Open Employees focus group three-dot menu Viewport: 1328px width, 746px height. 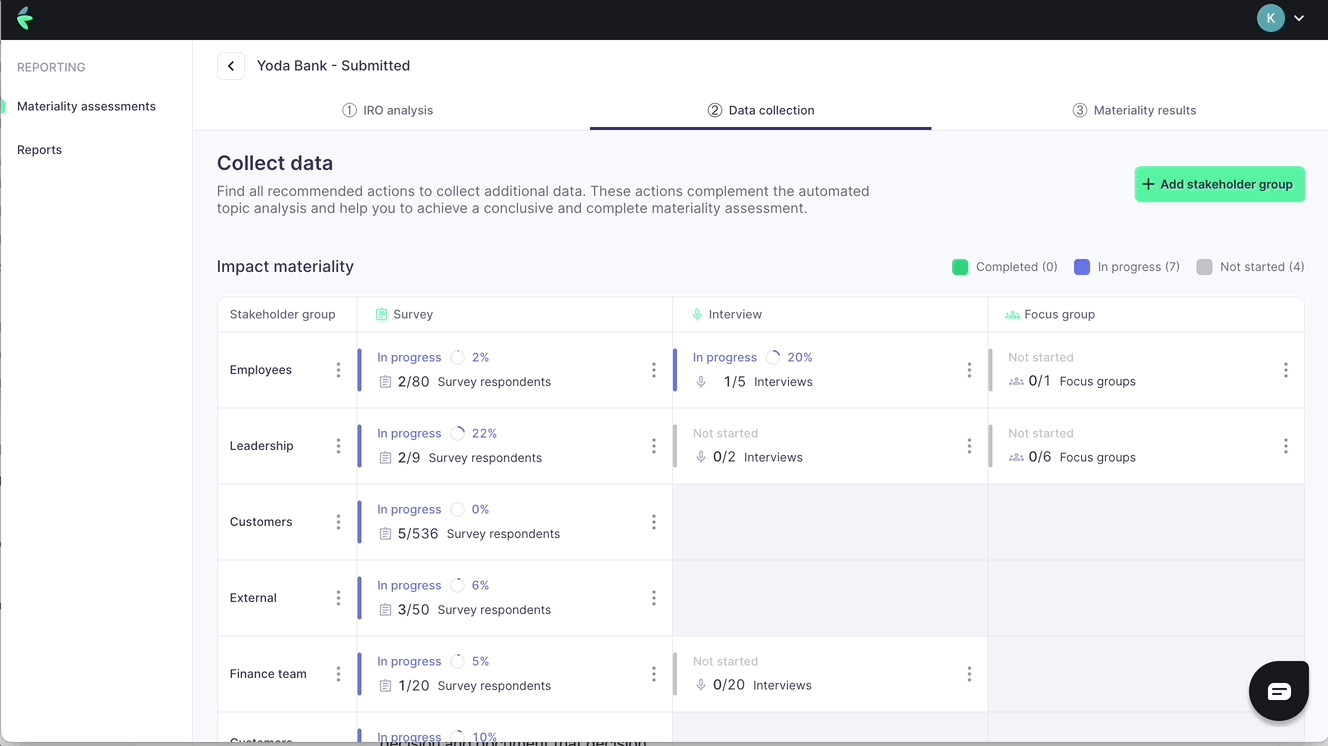[1286, 370]
